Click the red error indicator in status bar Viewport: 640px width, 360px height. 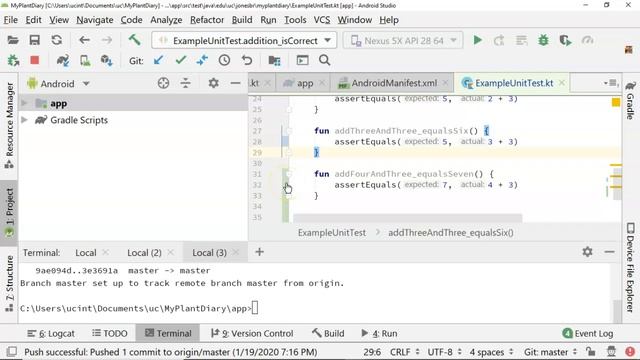click(x=630, y=351)
